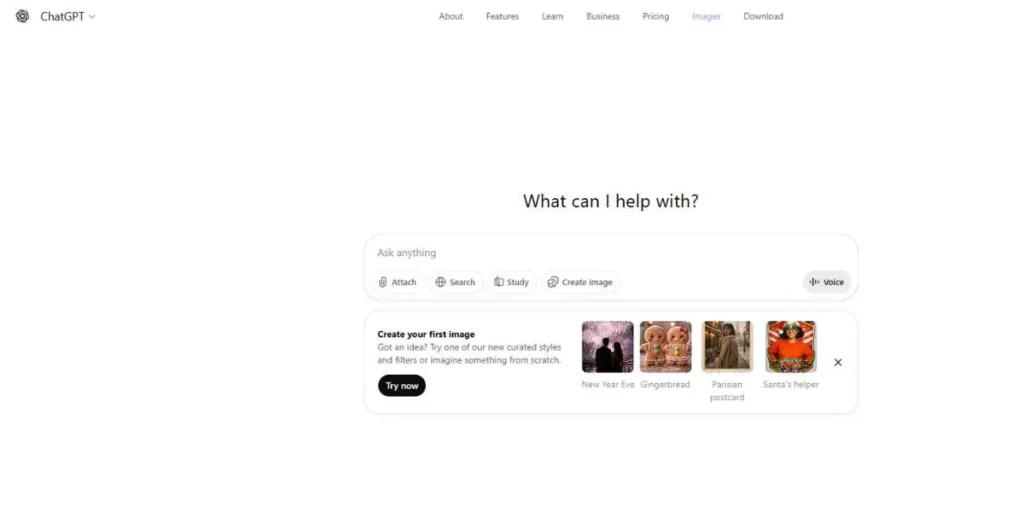This screenshot has height=512, width=1024.
Task: Select the Create image icon button
Action: tap(552, 282)
